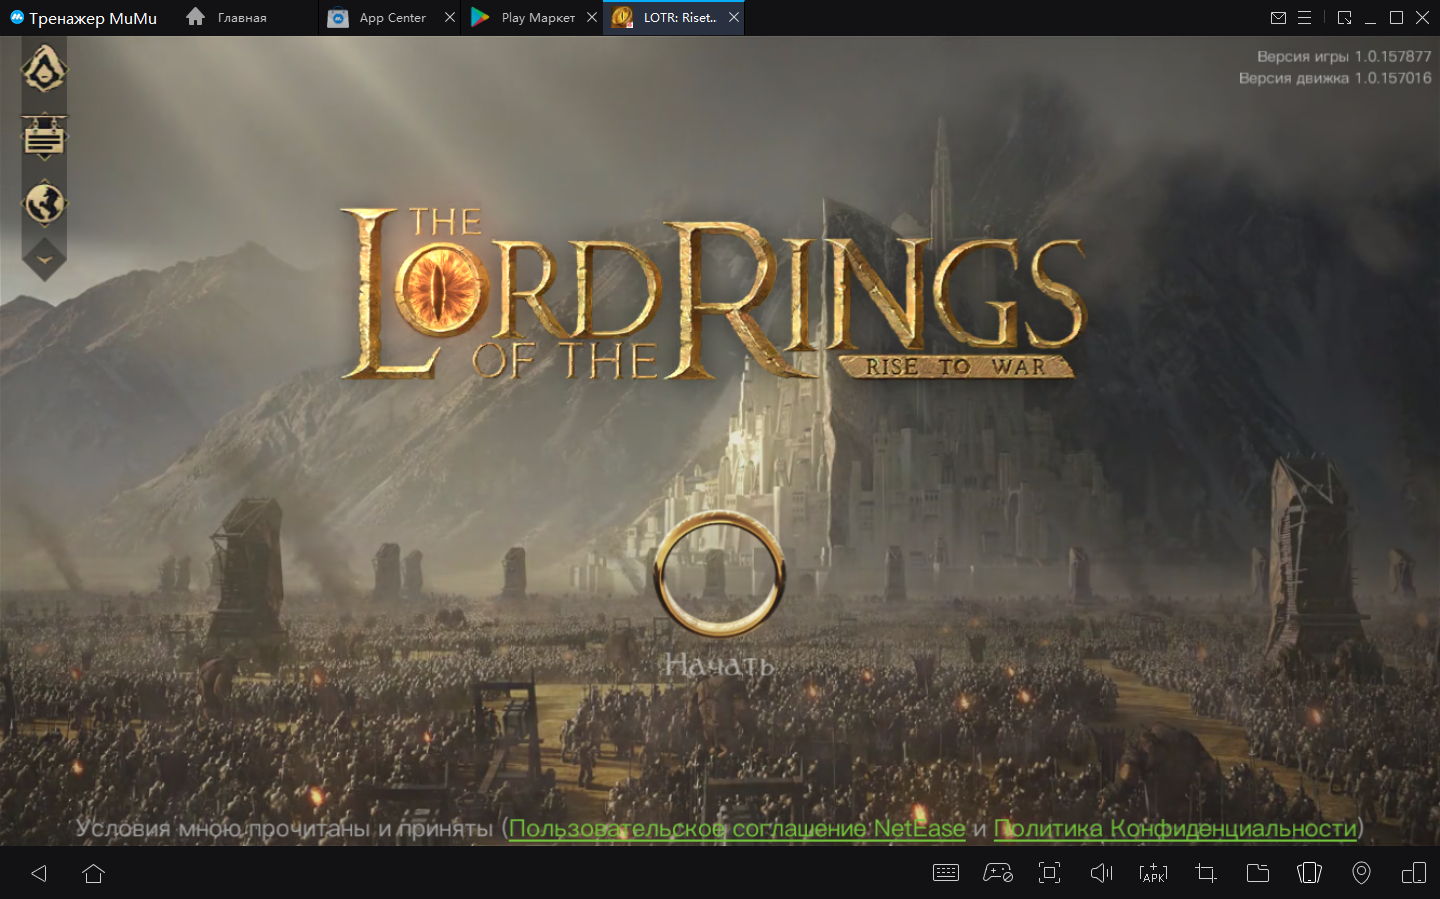Open the volume speaker control
Screen dimensions: 1440x899
(1101, 873)
